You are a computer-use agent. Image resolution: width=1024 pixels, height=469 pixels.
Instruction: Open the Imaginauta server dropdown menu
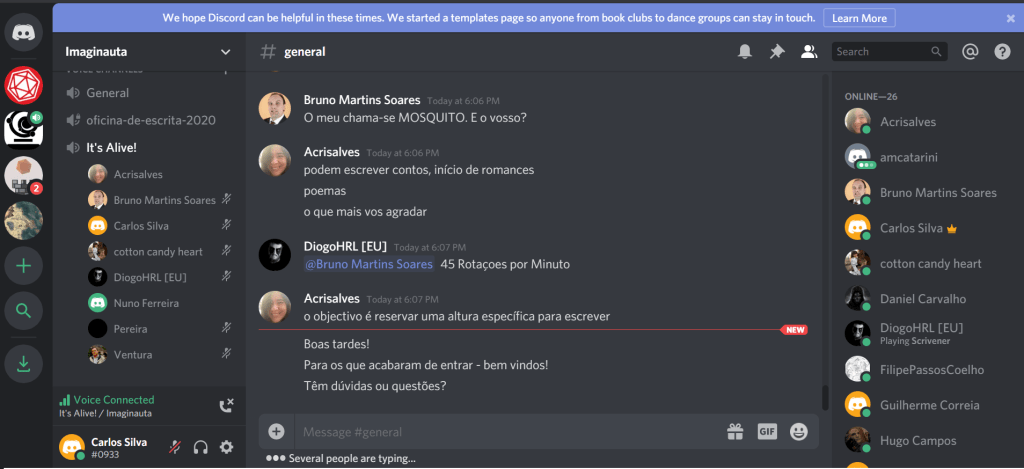225,52
